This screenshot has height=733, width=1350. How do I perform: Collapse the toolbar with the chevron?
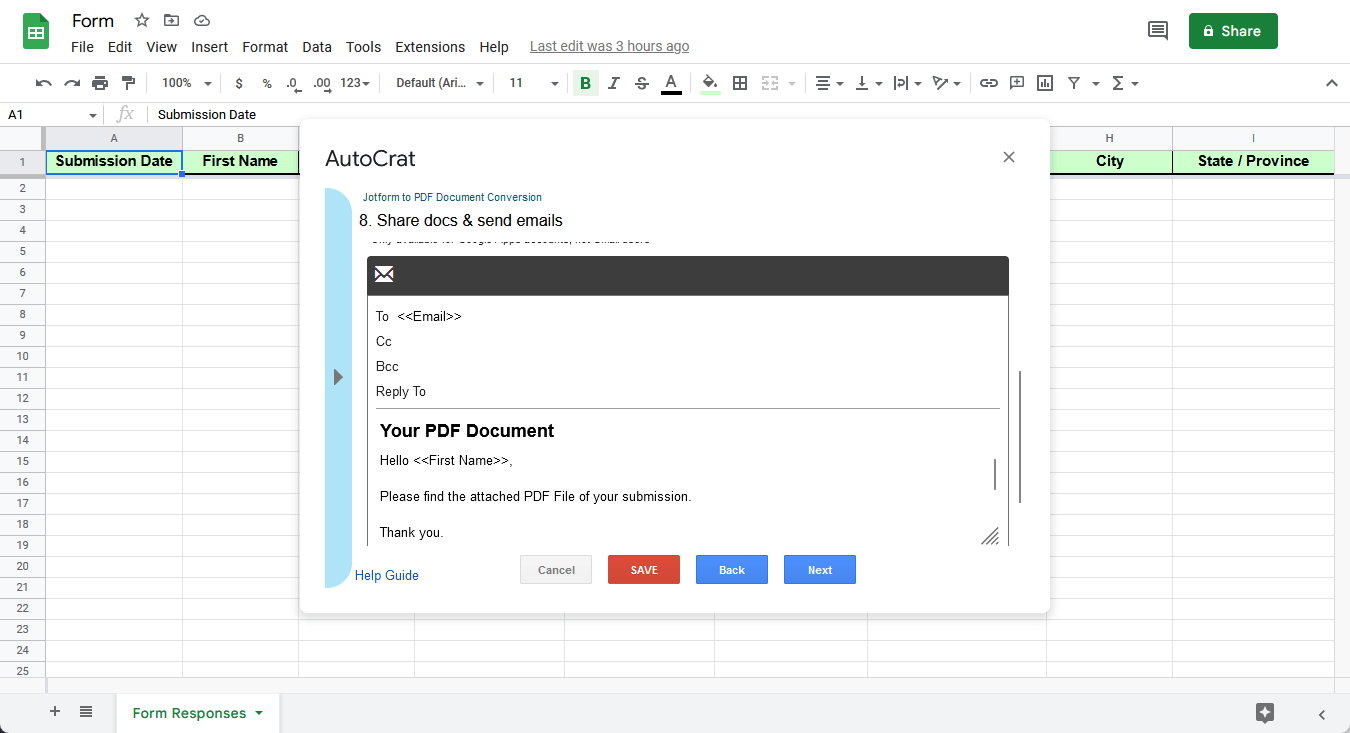click(1331, 83)
